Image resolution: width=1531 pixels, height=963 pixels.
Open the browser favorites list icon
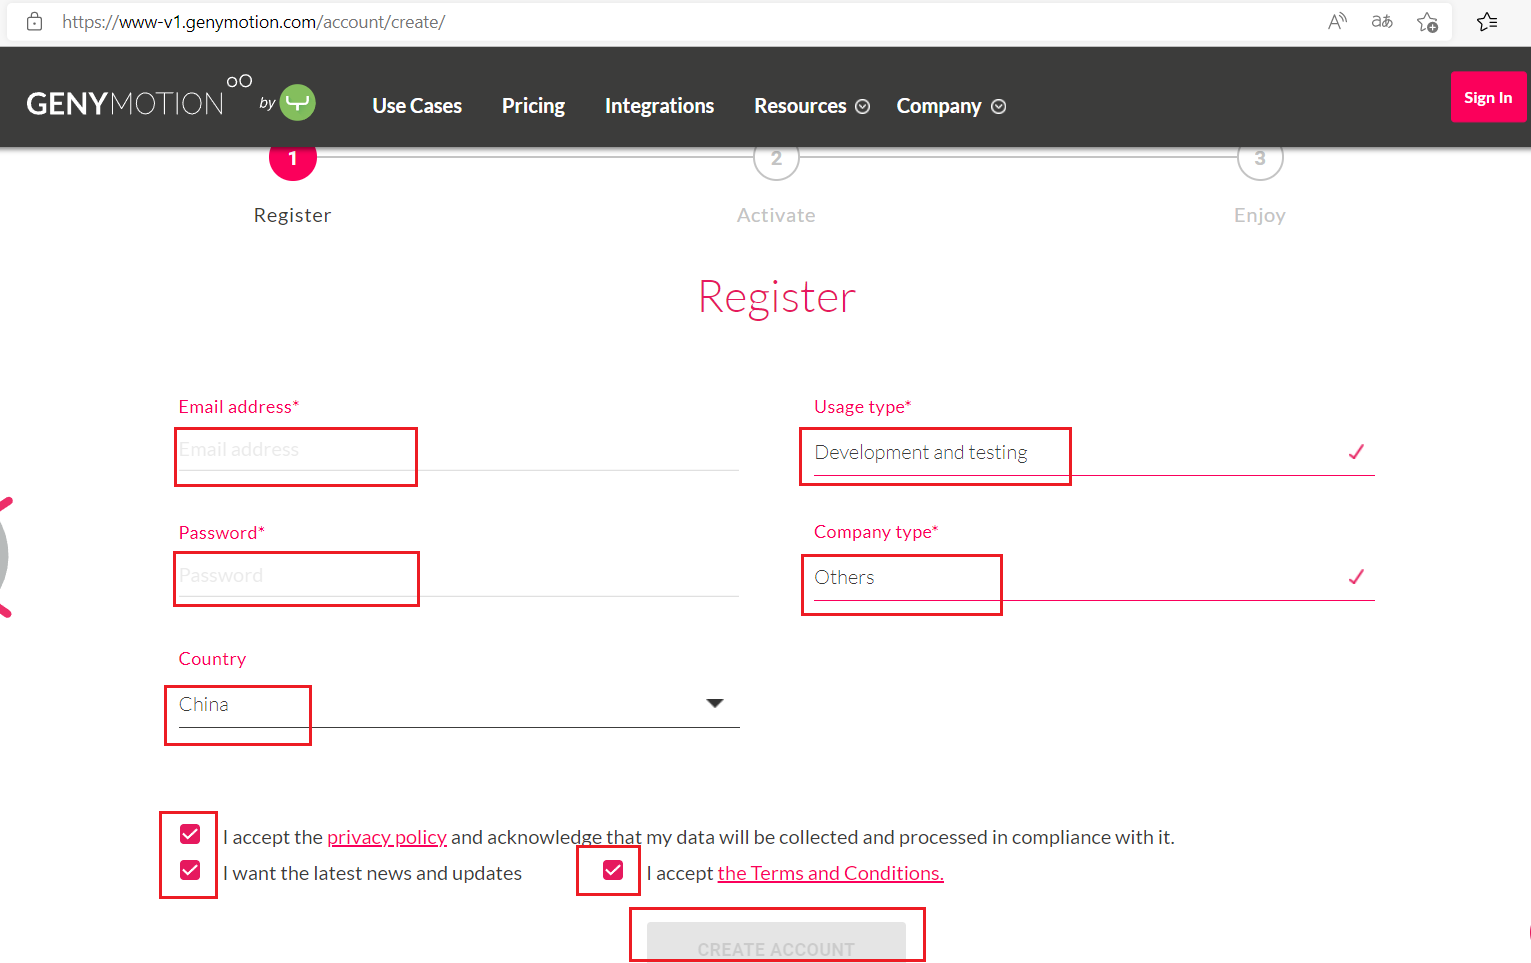[1487, 21]
